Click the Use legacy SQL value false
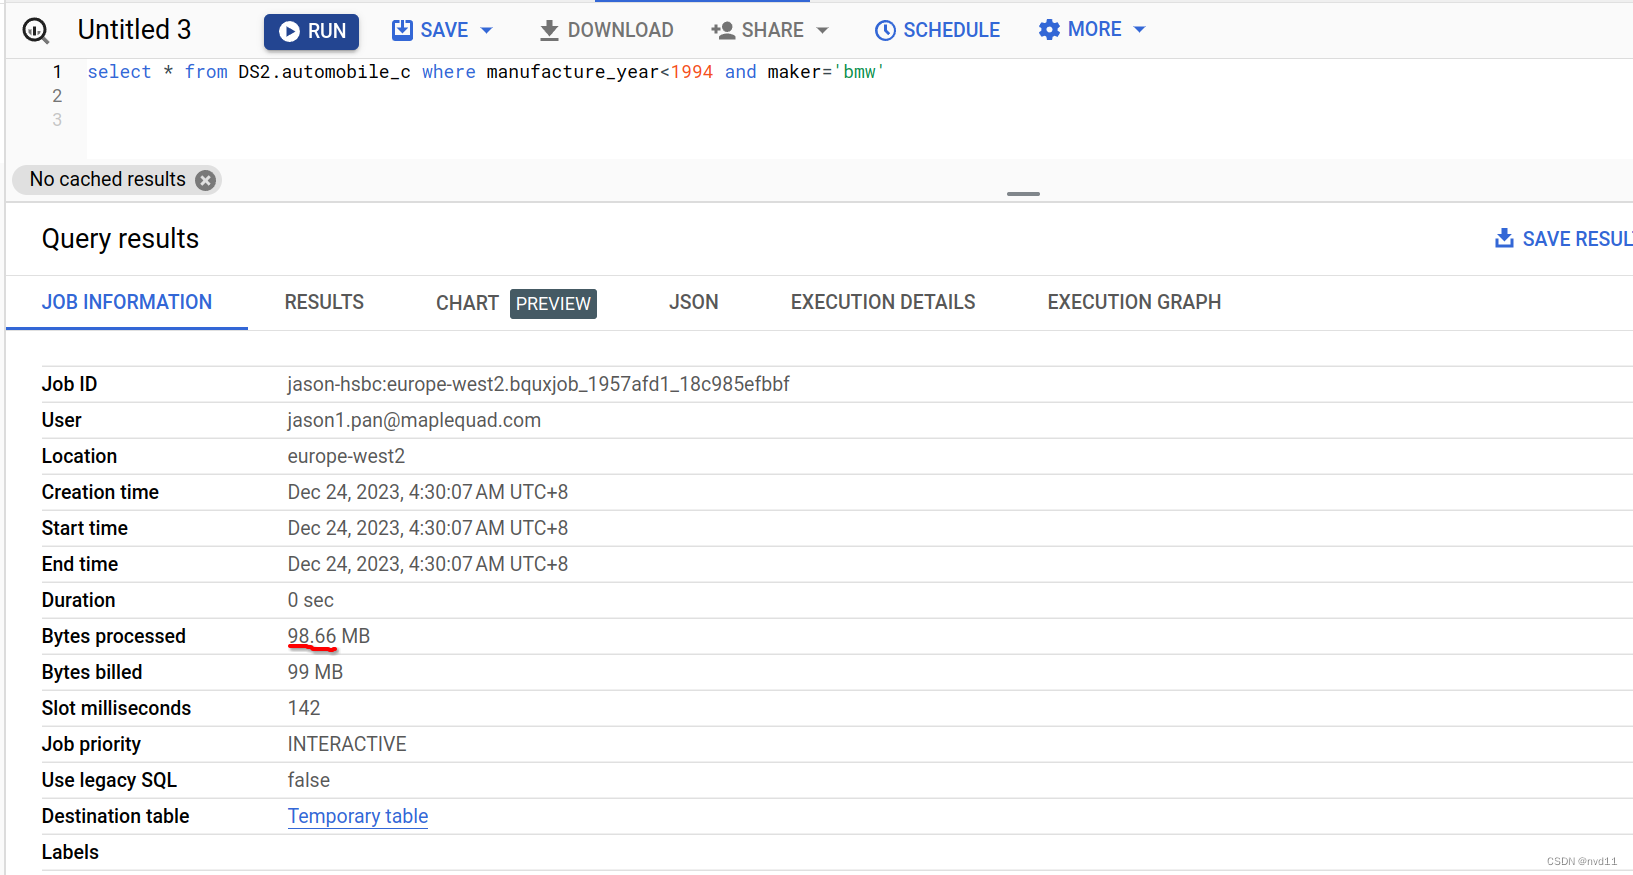 pos(309,780)
